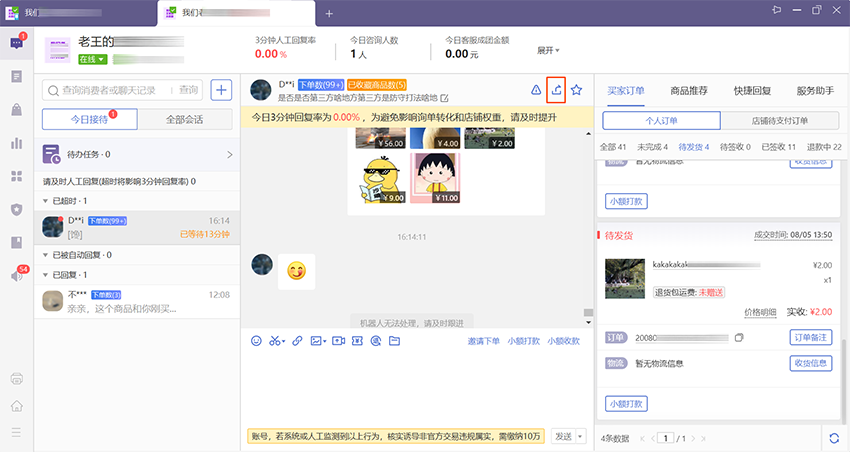Open the folder icon in chat toolbar
The height and width of the screenshot is (452, 850).
pos(394,341)
